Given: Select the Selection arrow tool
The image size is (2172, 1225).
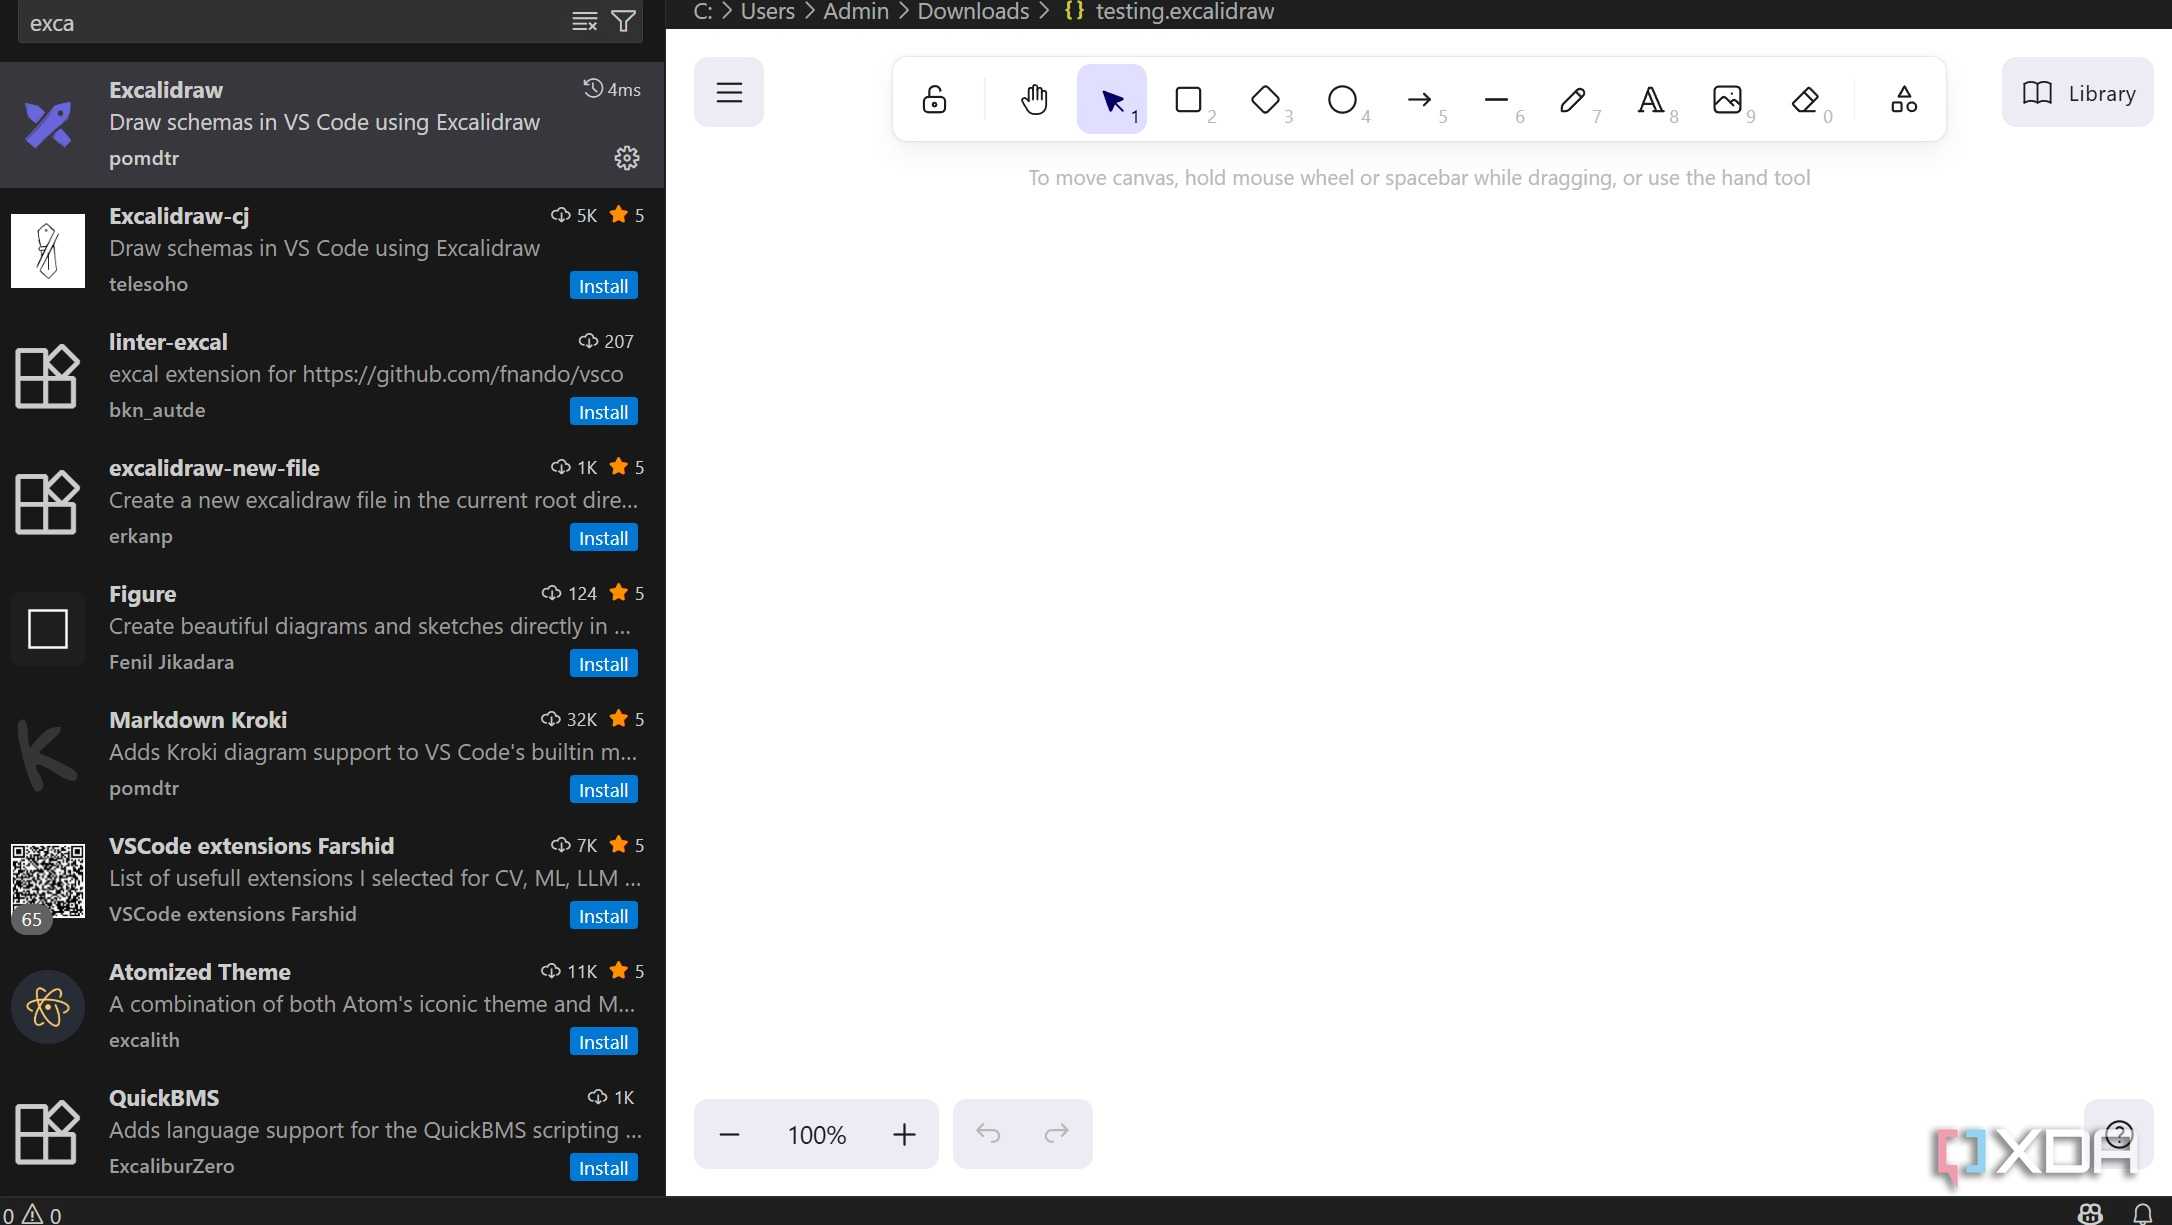Looking at the screenshot, I should [1112, 99].
